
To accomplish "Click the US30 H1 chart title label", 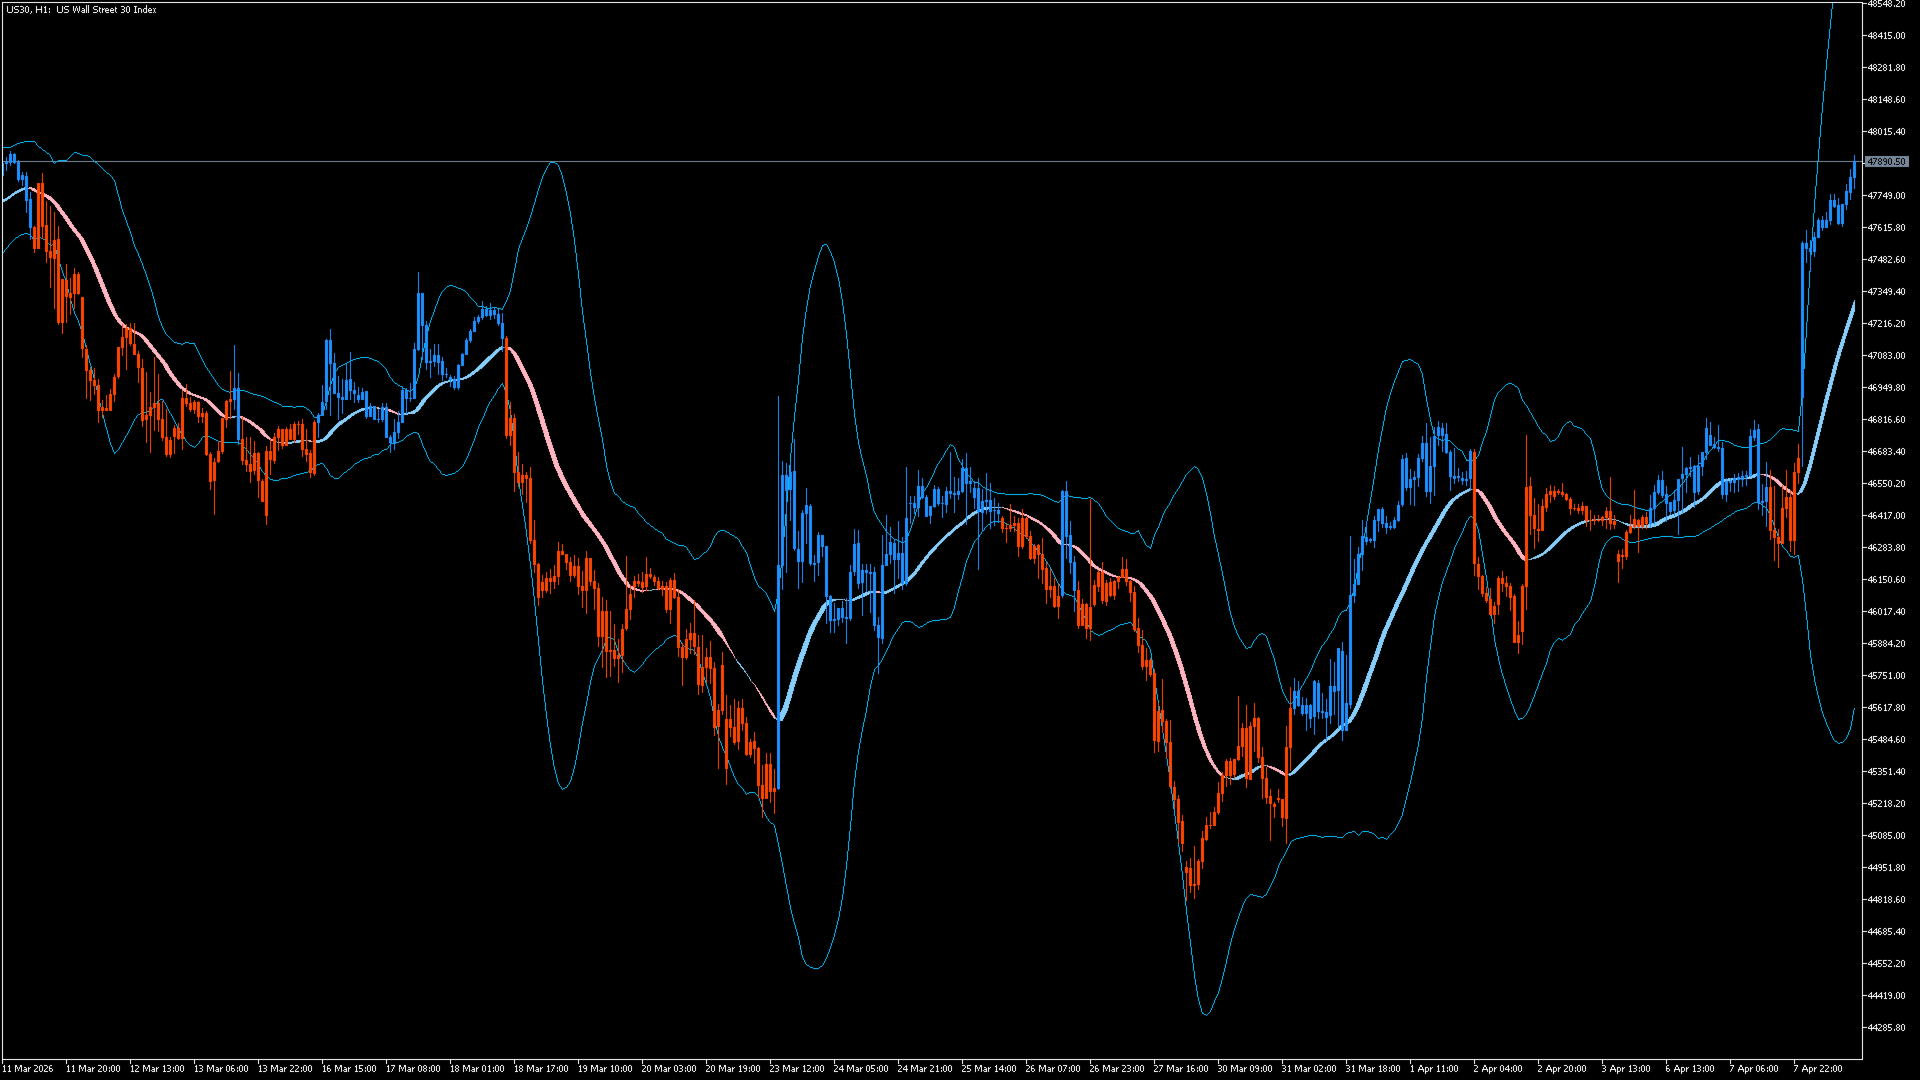I will coord(81,10).
